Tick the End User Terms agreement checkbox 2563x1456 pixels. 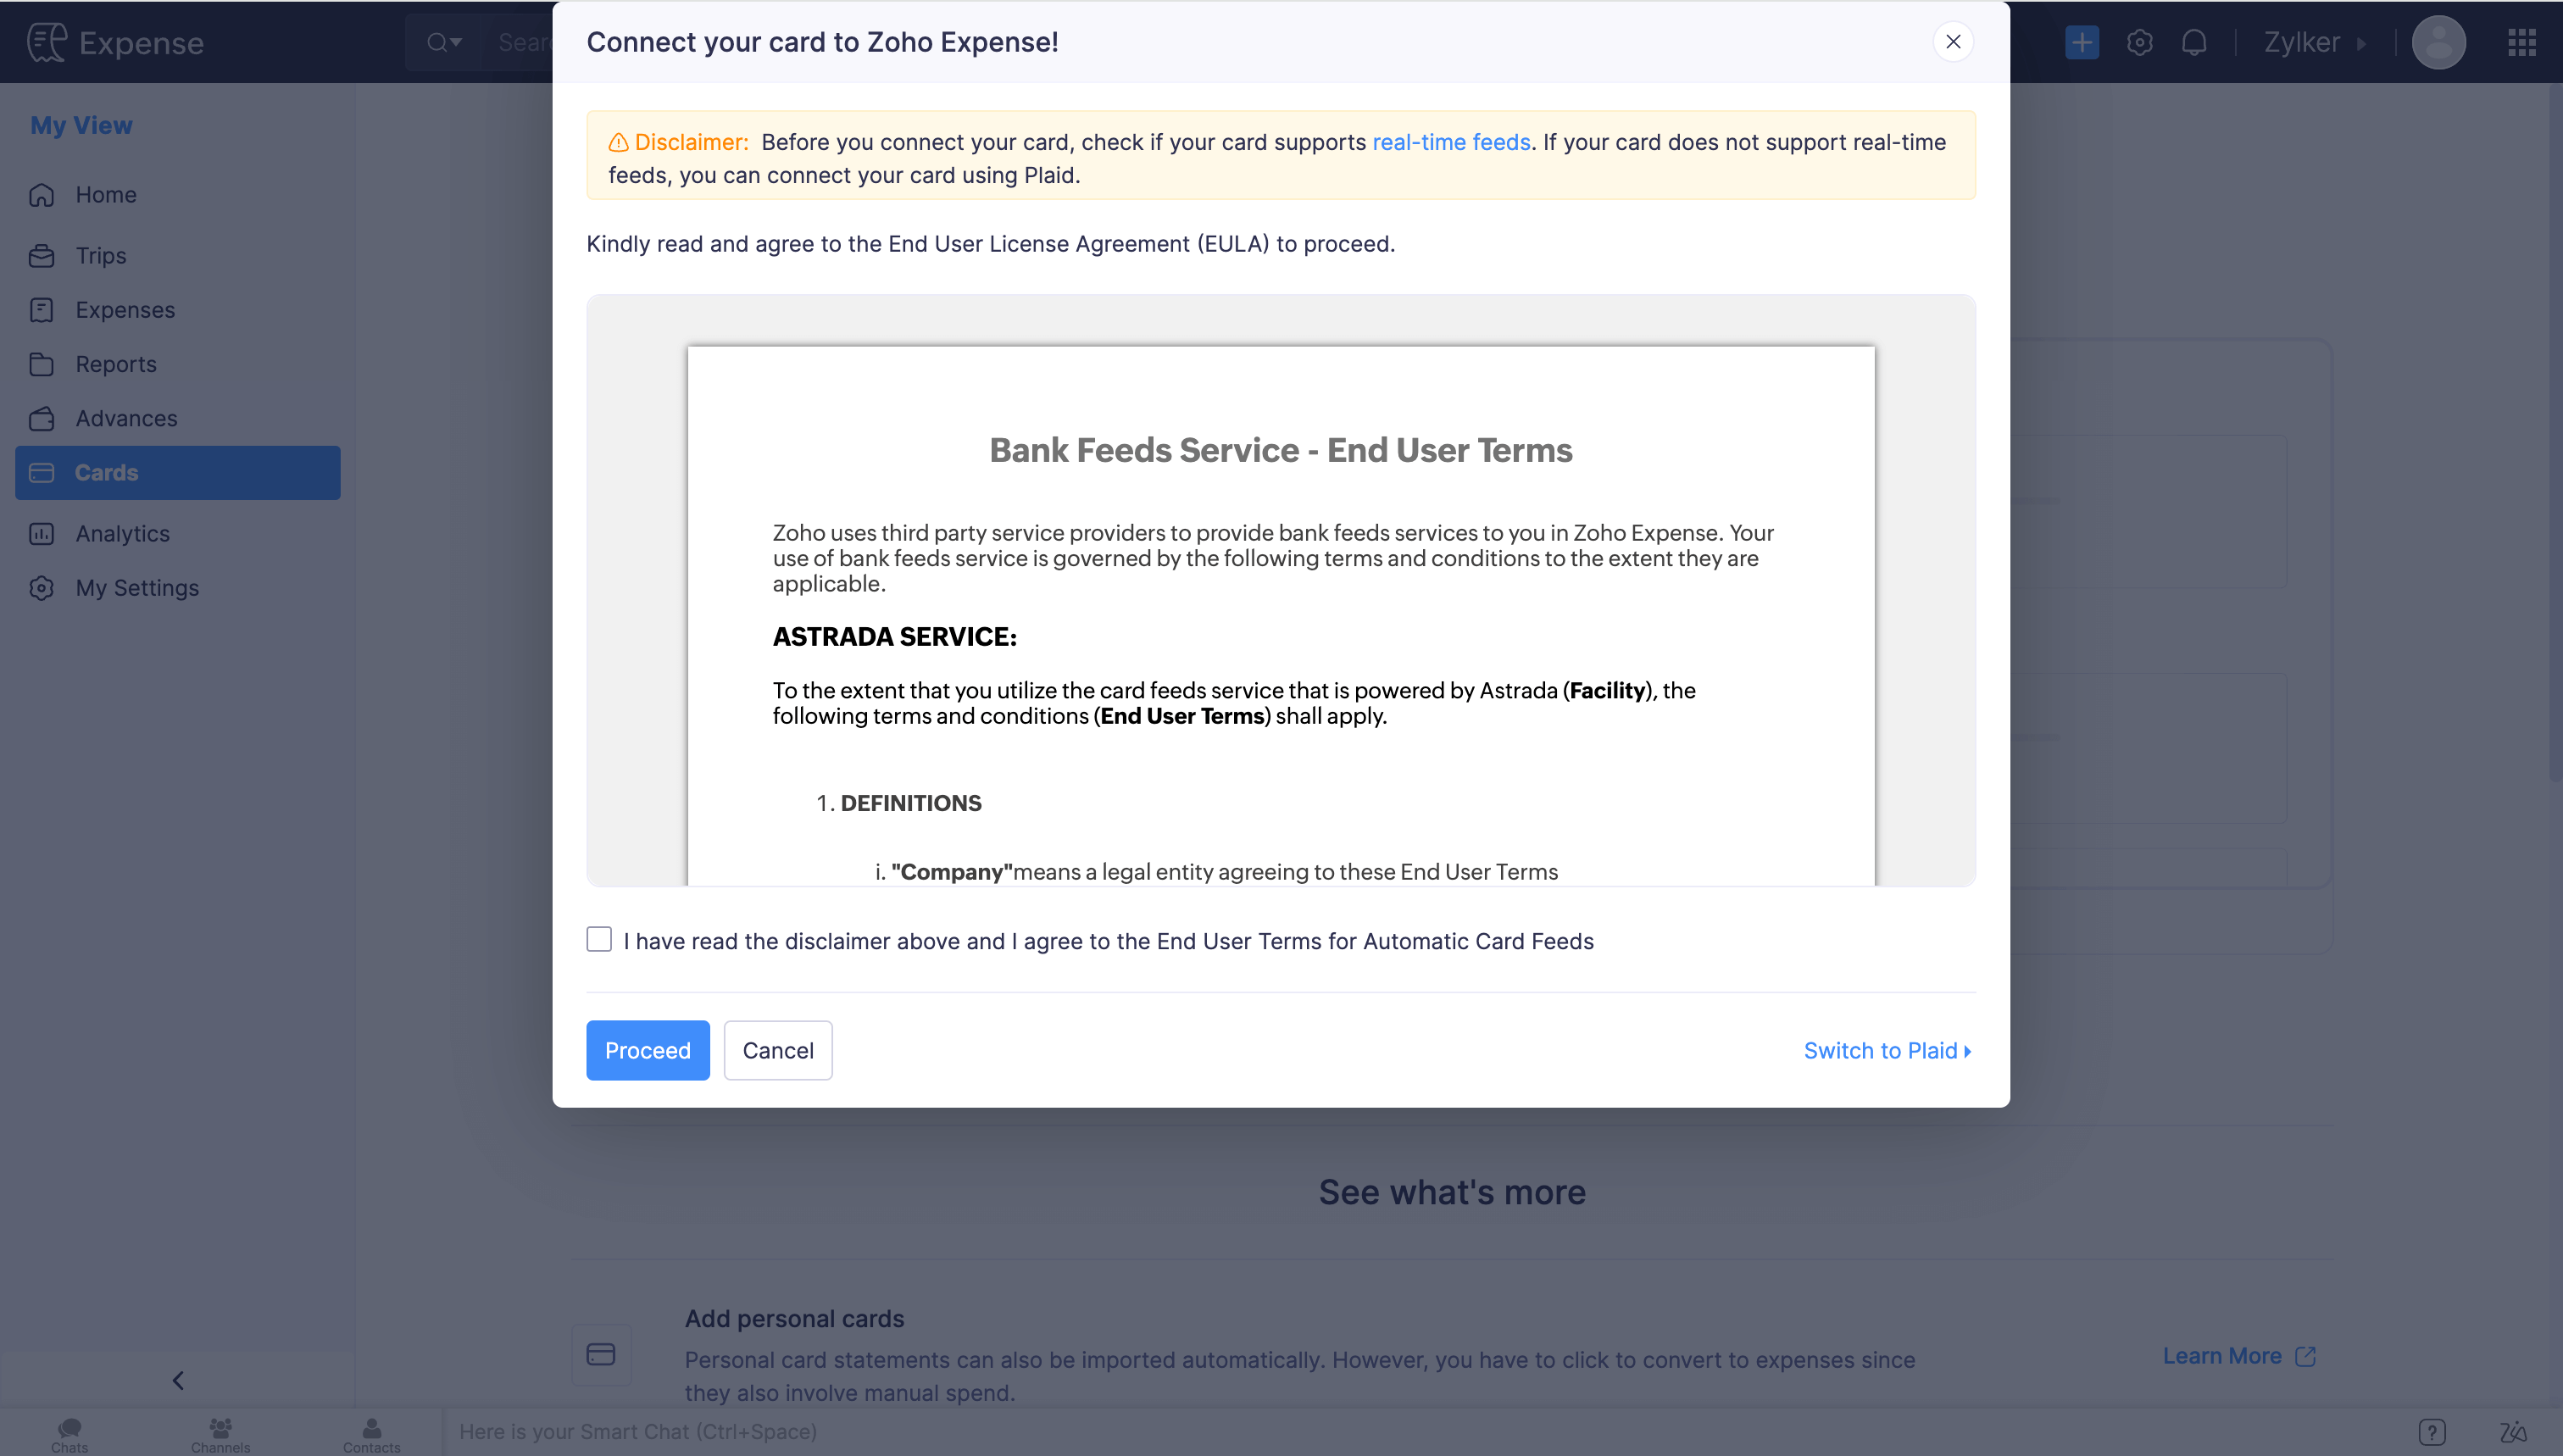coord(599,940)
